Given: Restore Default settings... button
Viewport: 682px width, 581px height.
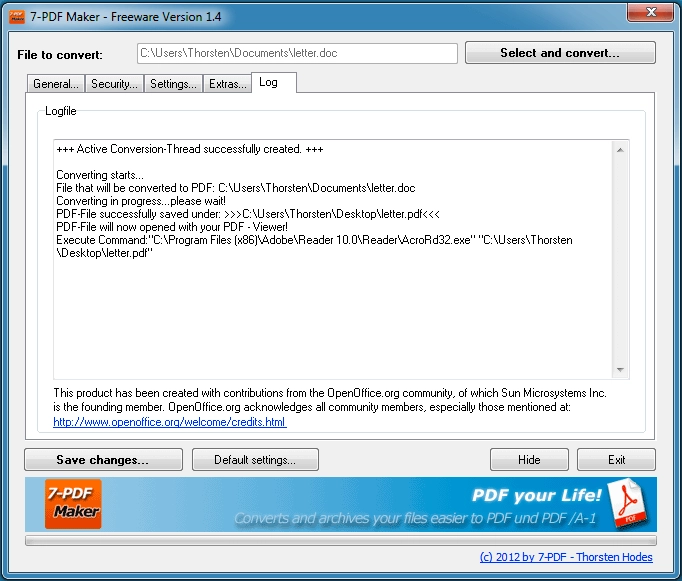Looking at the screenshot, I should tap(255, 460).
